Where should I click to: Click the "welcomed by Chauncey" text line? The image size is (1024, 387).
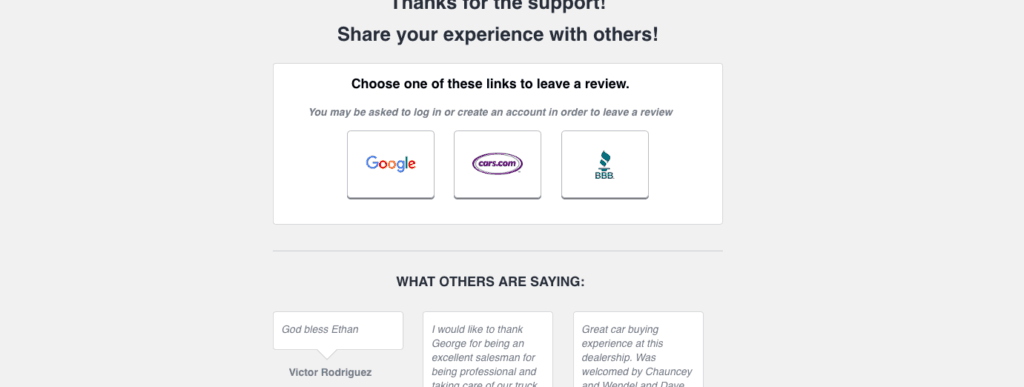[637, 372]
